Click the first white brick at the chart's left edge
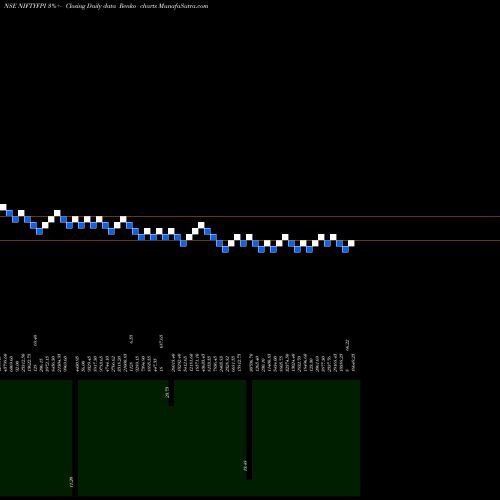Viewport: 500px width, 500px height. (x=3, y=207)
